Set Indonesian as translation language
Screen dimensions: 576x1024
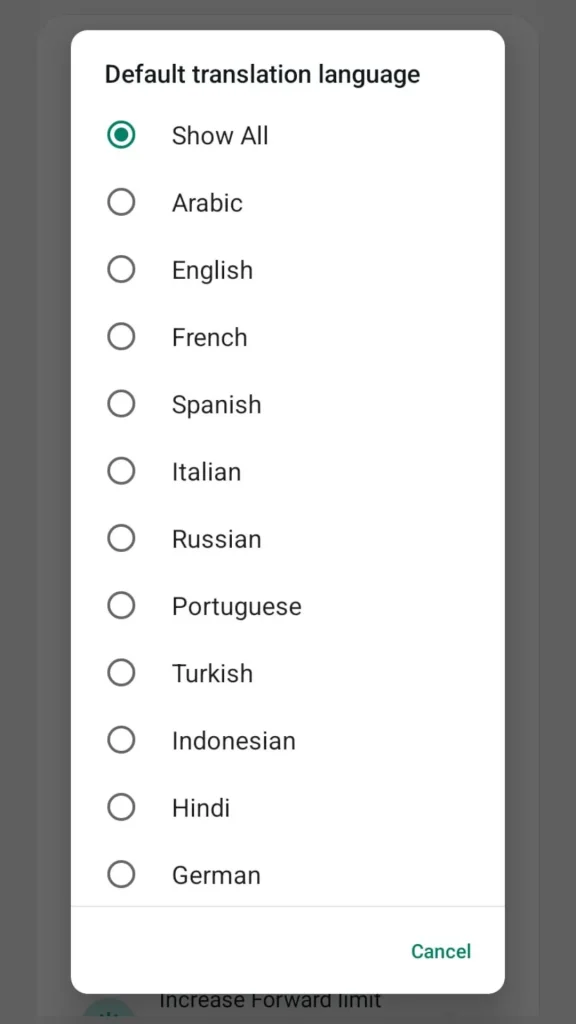pos(121,740)
